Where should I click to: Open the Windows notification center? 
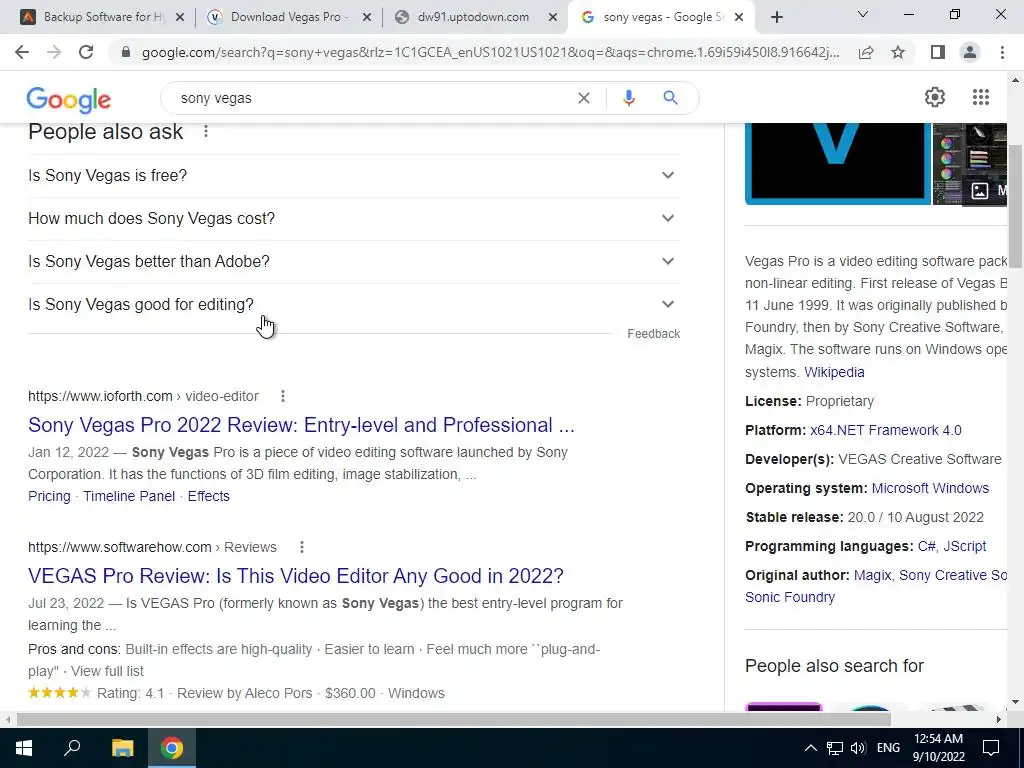(991, 748)
